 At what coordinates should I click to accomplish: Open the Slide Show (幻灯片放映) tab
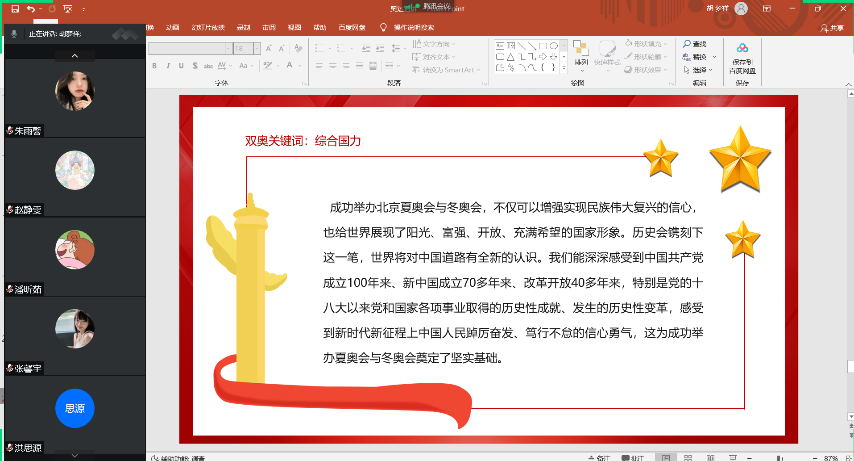[208, 27]
